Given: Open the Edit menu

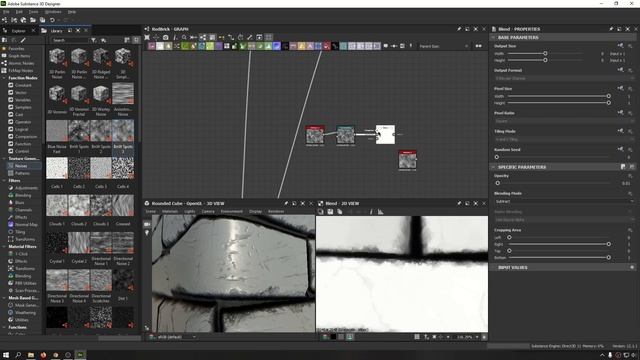Looking at the screenshot, I should [x=19, y=12].
